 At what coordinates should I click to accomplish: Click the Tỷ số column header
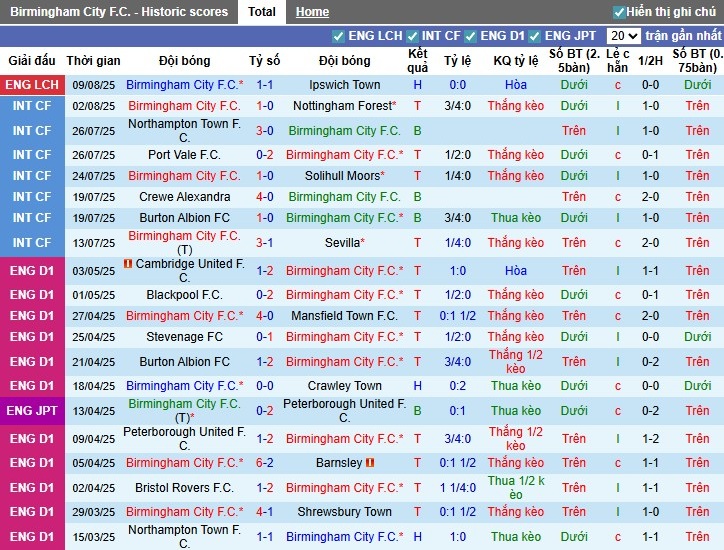pyautogui.click(x=265, y=60)
